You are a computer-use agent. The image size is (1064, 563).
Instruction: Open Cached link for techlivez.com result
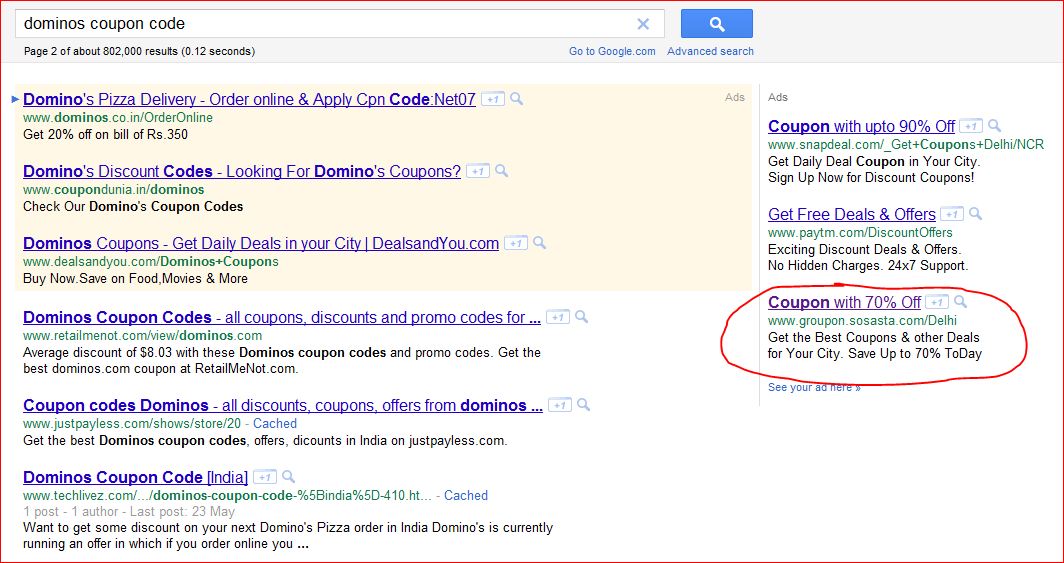pyautogui.click(x=466, y=495)
